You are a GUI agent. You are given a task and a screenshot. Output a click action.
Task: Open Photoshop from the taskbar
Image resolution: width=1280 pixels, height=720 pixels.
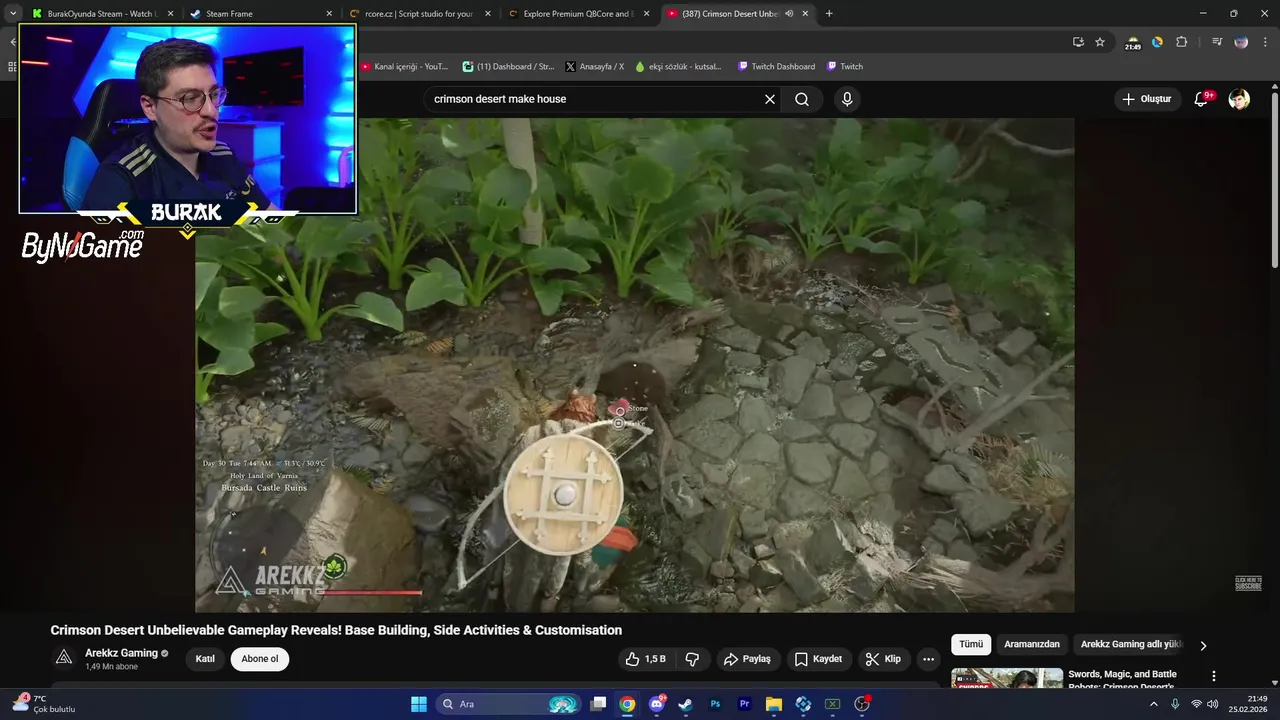coord(715,704)
